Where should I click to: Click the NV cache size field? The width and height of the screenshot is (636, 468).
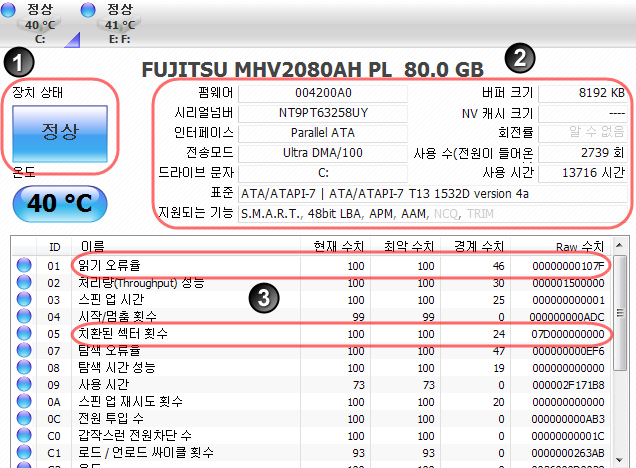(583, 113)
